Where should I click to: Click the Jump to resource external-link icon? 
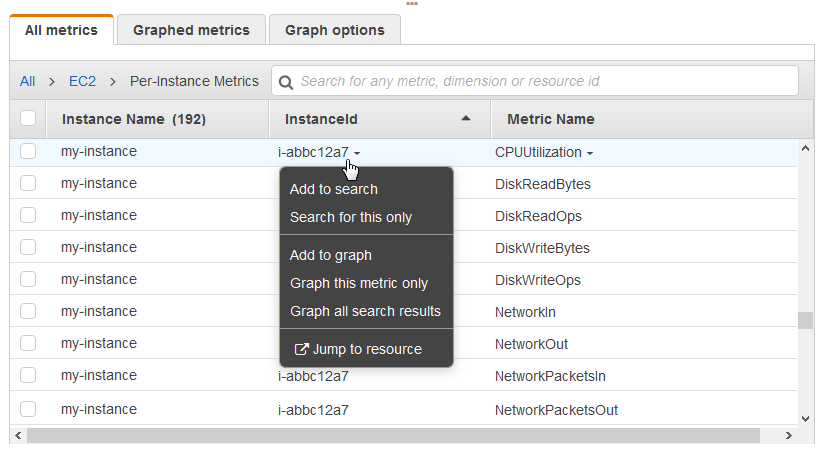[300, 349]
